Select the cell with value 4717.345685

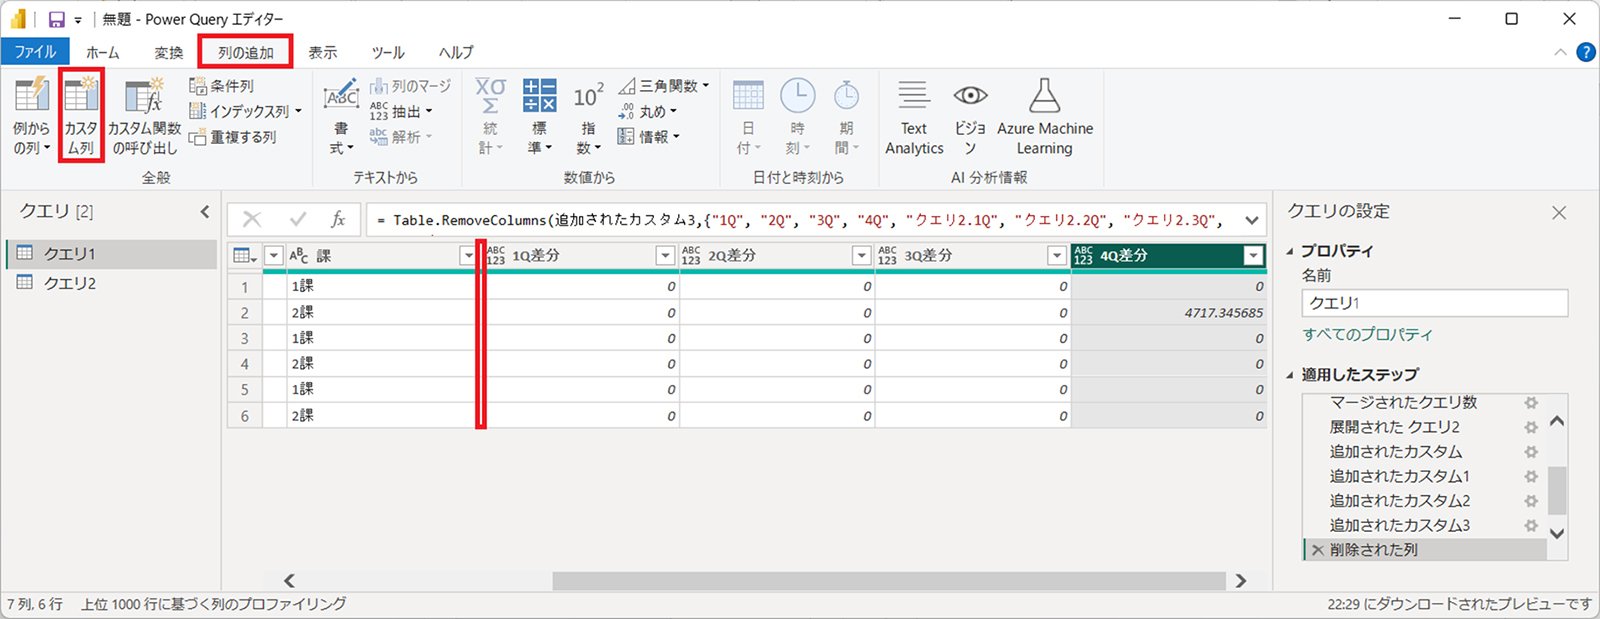tap(1169, 312)
